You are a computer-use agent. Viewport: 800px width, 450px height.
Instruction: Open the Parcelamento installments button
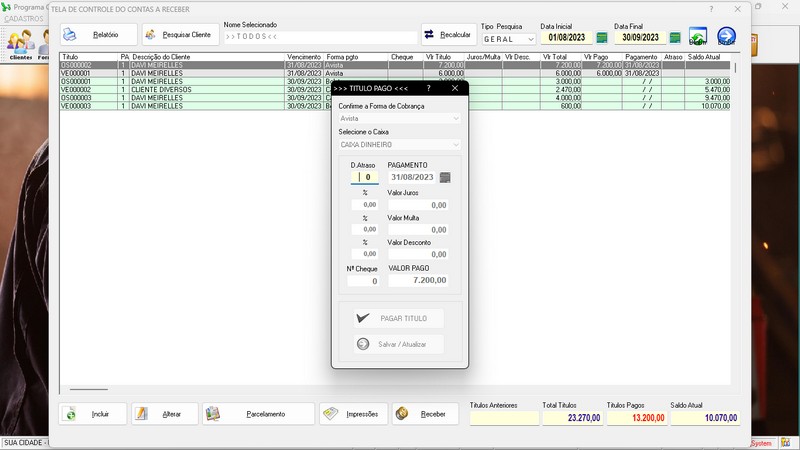click(x=259, y=414)
